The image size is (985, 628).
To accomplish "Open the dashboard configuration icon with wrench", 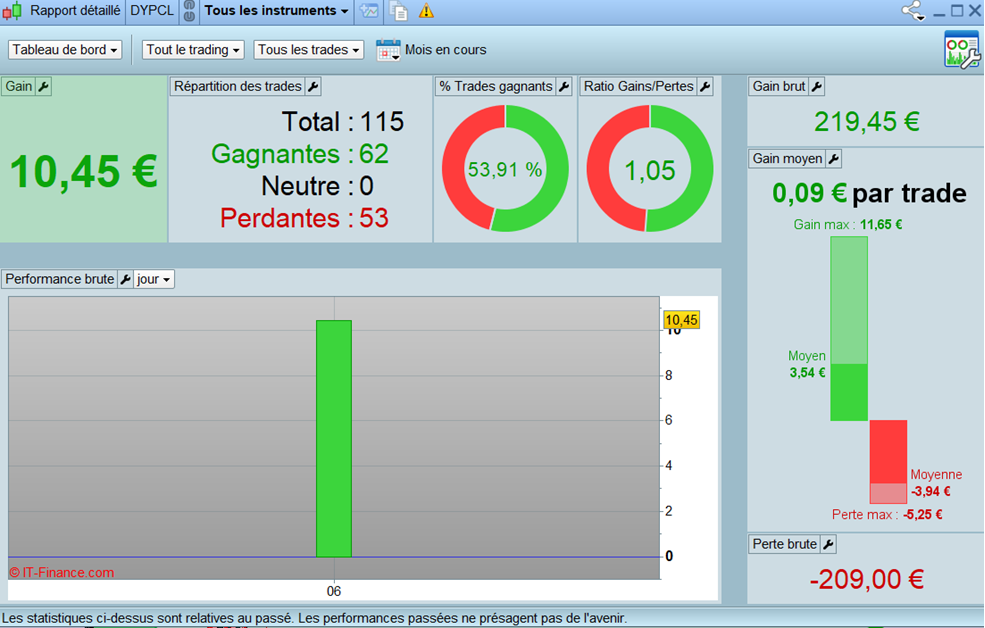I will pyautogui.click(x=962, y=49).
